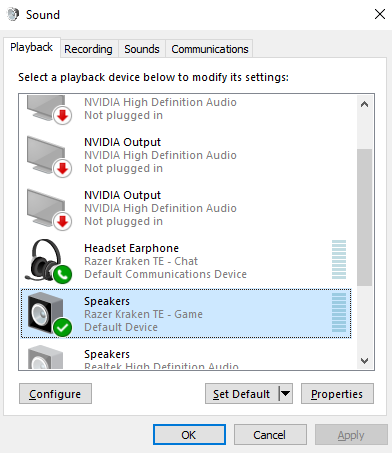The image size is (392, 453).
Task: Click the Realtek Speakers icon at list bottom
Action: pos(45,357)
